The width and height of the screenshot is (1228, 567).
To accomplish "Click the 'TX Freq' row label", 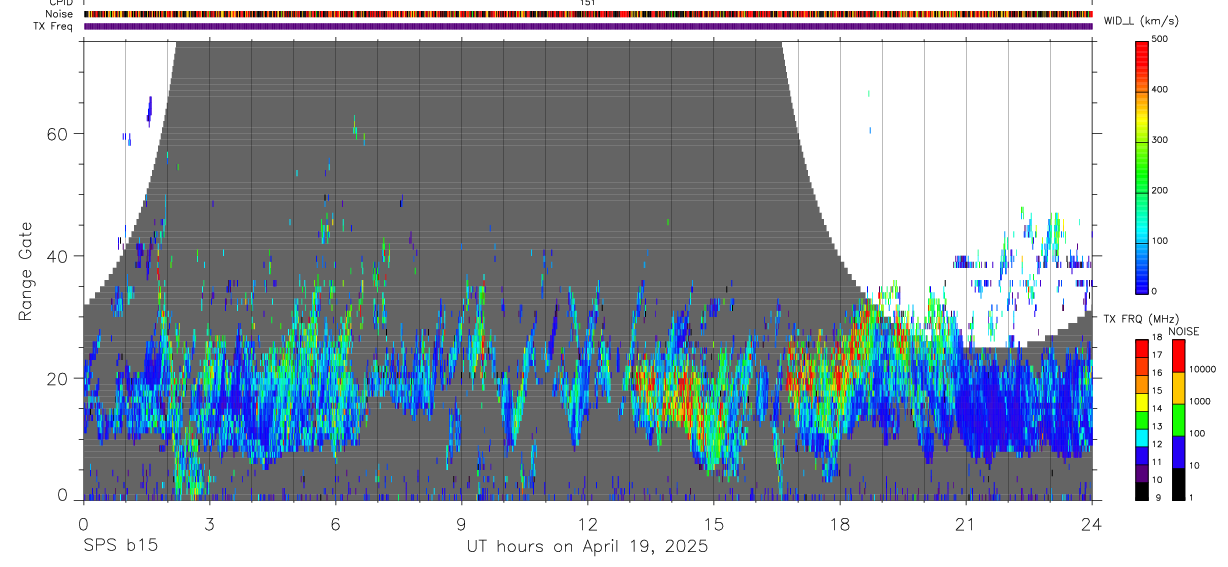I will click(x=53, y=26).
